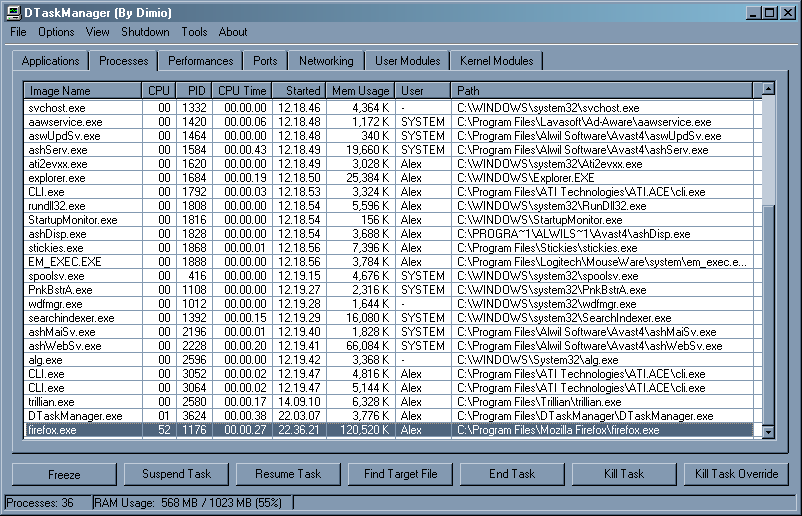This screenshot has height=516, width=802.
Task: Click the scroll up arrow of process list
Action: click(768, 89)
